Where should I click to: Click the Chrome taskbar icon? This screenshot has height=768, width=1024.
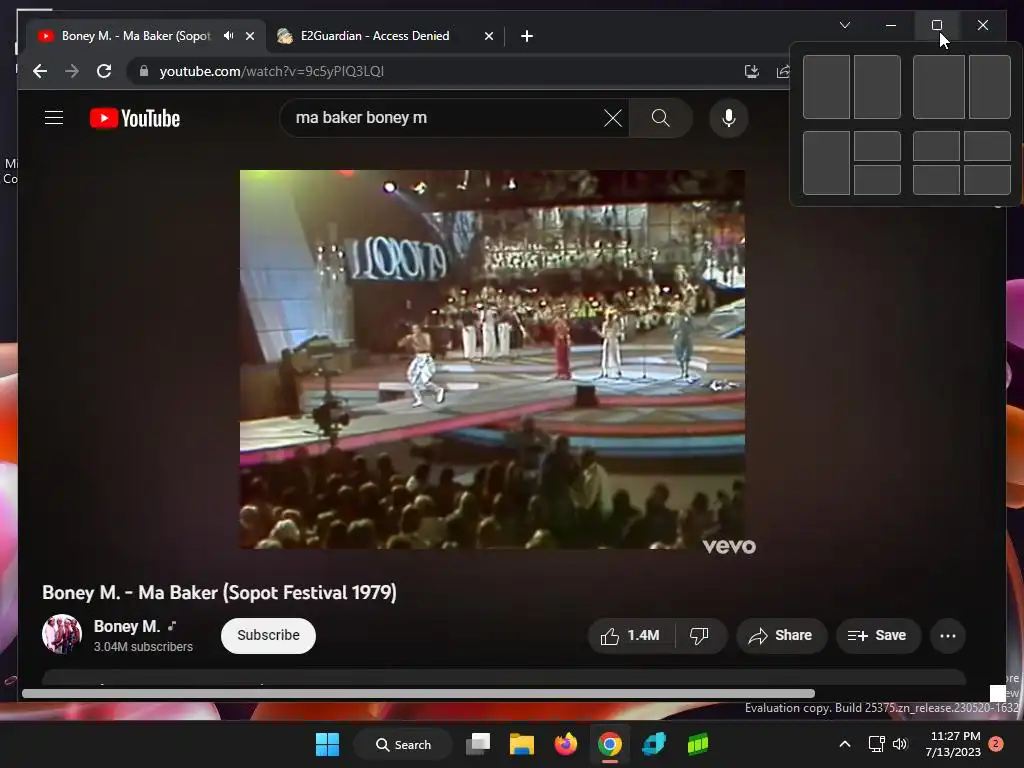(x=609, y=744)
